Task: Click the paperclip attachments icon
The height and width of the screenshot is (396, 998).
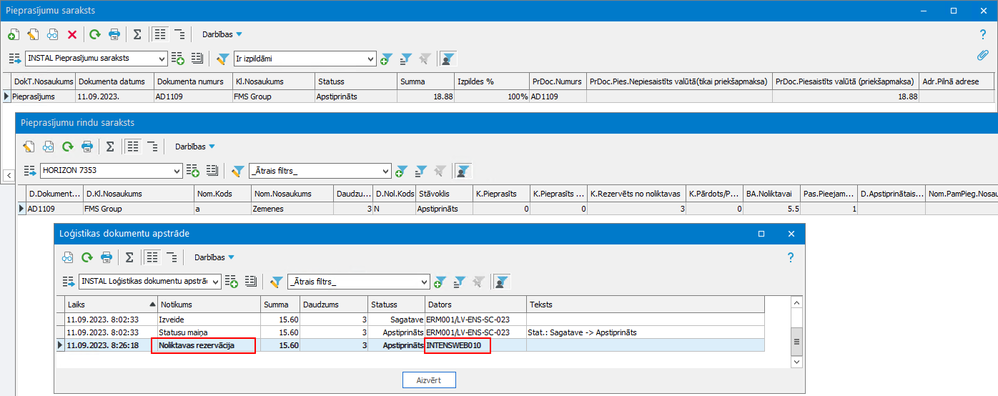Action: click(982, 56)
